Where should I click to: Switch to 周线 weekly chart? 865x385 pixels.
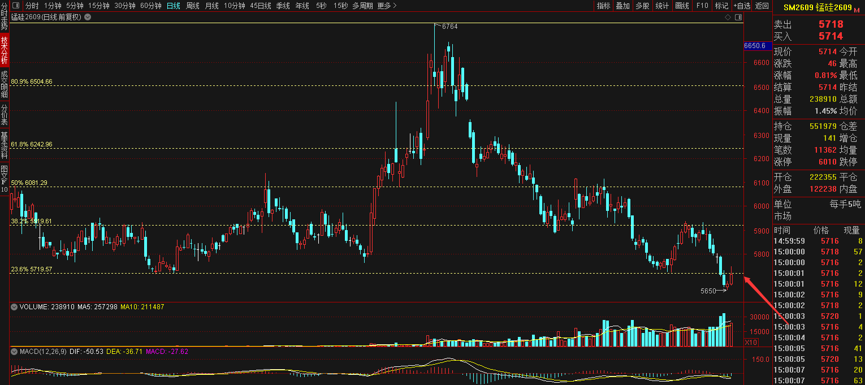pyautogui.click(x=193, y=6)
